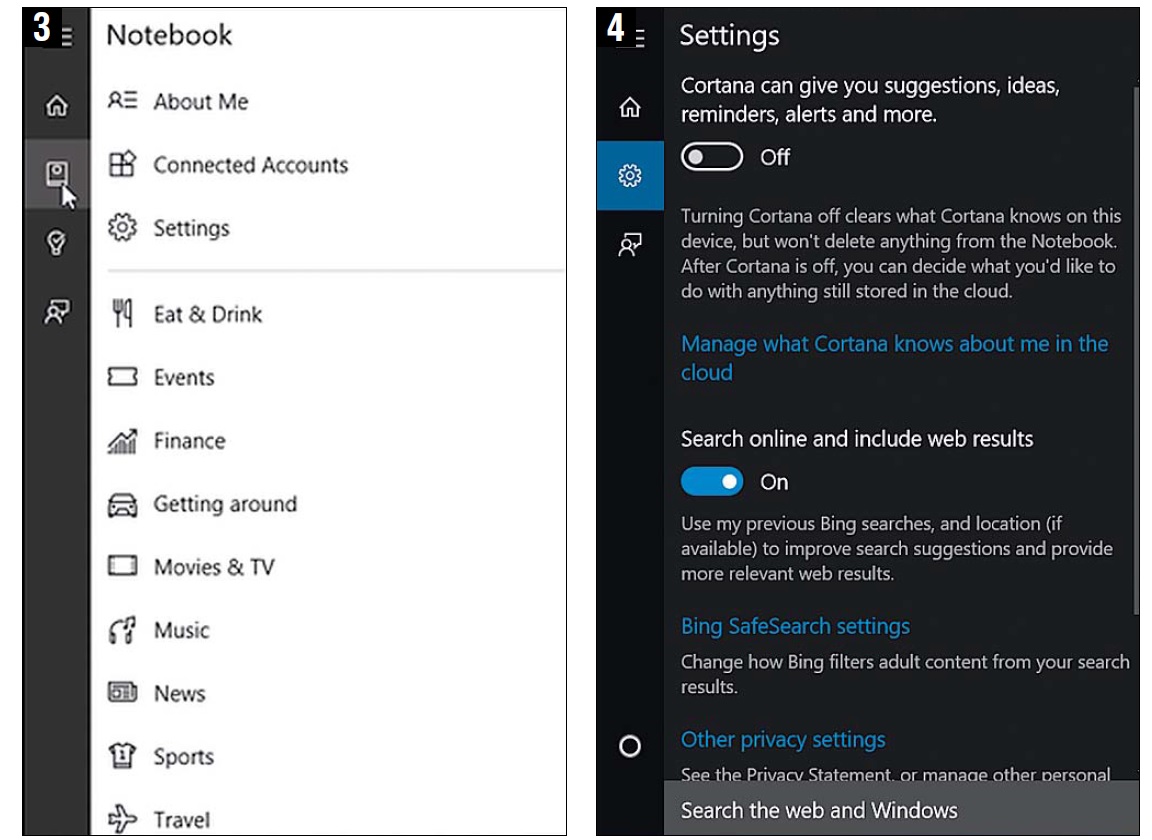Screen dimensions: 1152x840
Task: Choose Sports in the Notebook list
Action: coord(161,756)
